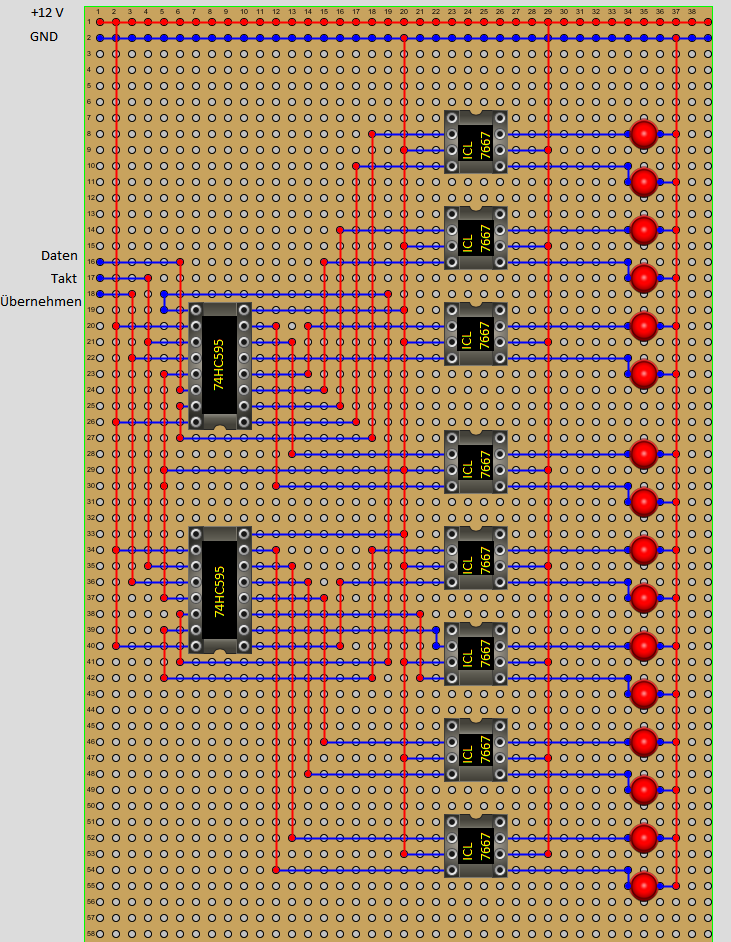Select the ICL 7667 chip at rows 27-30
Screen dimensions: 731x942
point(476,462)
